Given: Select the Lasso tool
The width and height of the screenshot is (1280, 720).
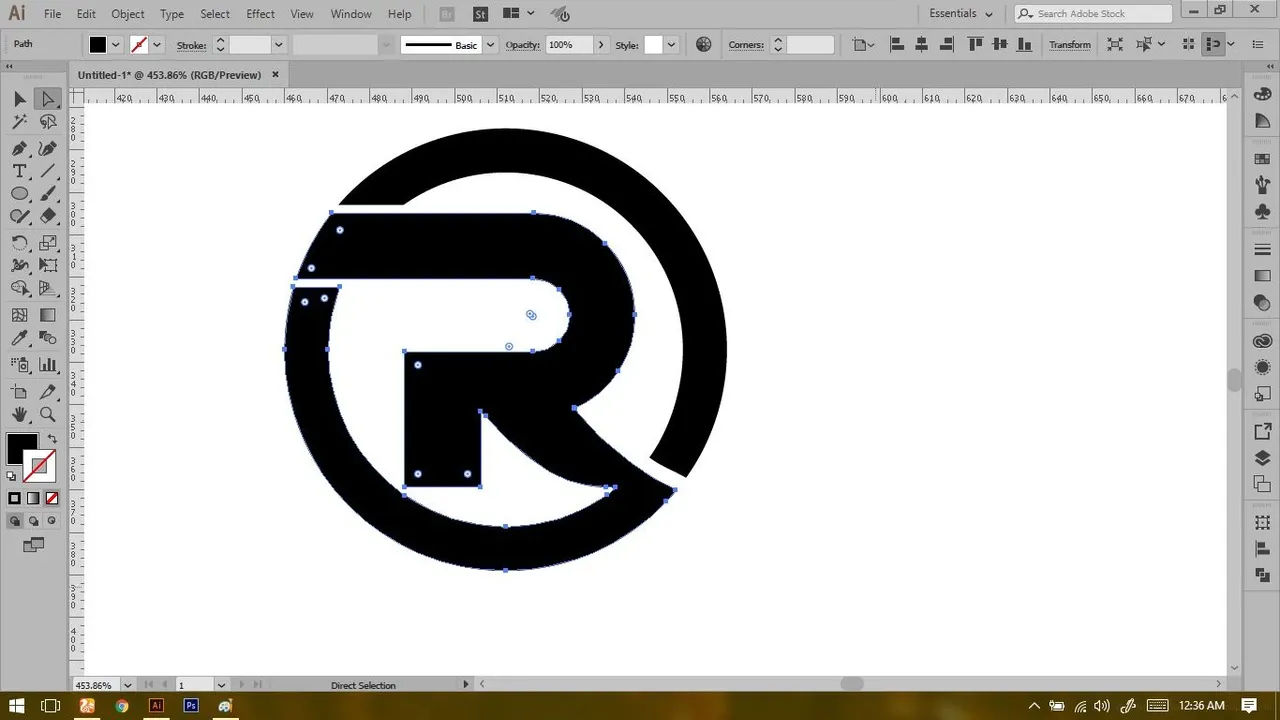Looking at the screenshot, I should pos(47,122).
